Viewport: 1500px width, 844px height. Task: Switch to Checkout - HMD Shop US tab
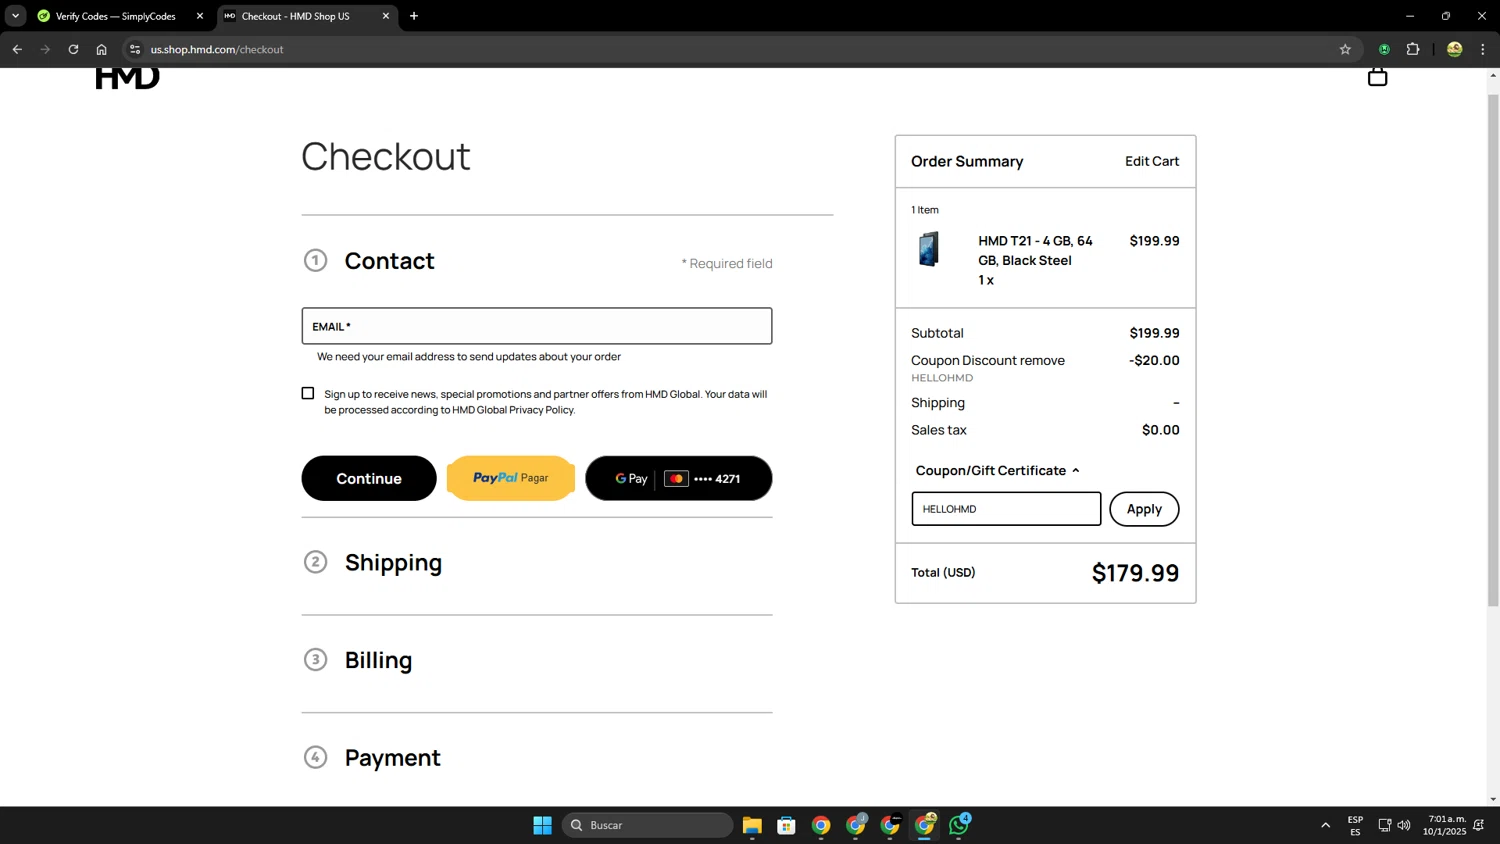tap(296, 16)
